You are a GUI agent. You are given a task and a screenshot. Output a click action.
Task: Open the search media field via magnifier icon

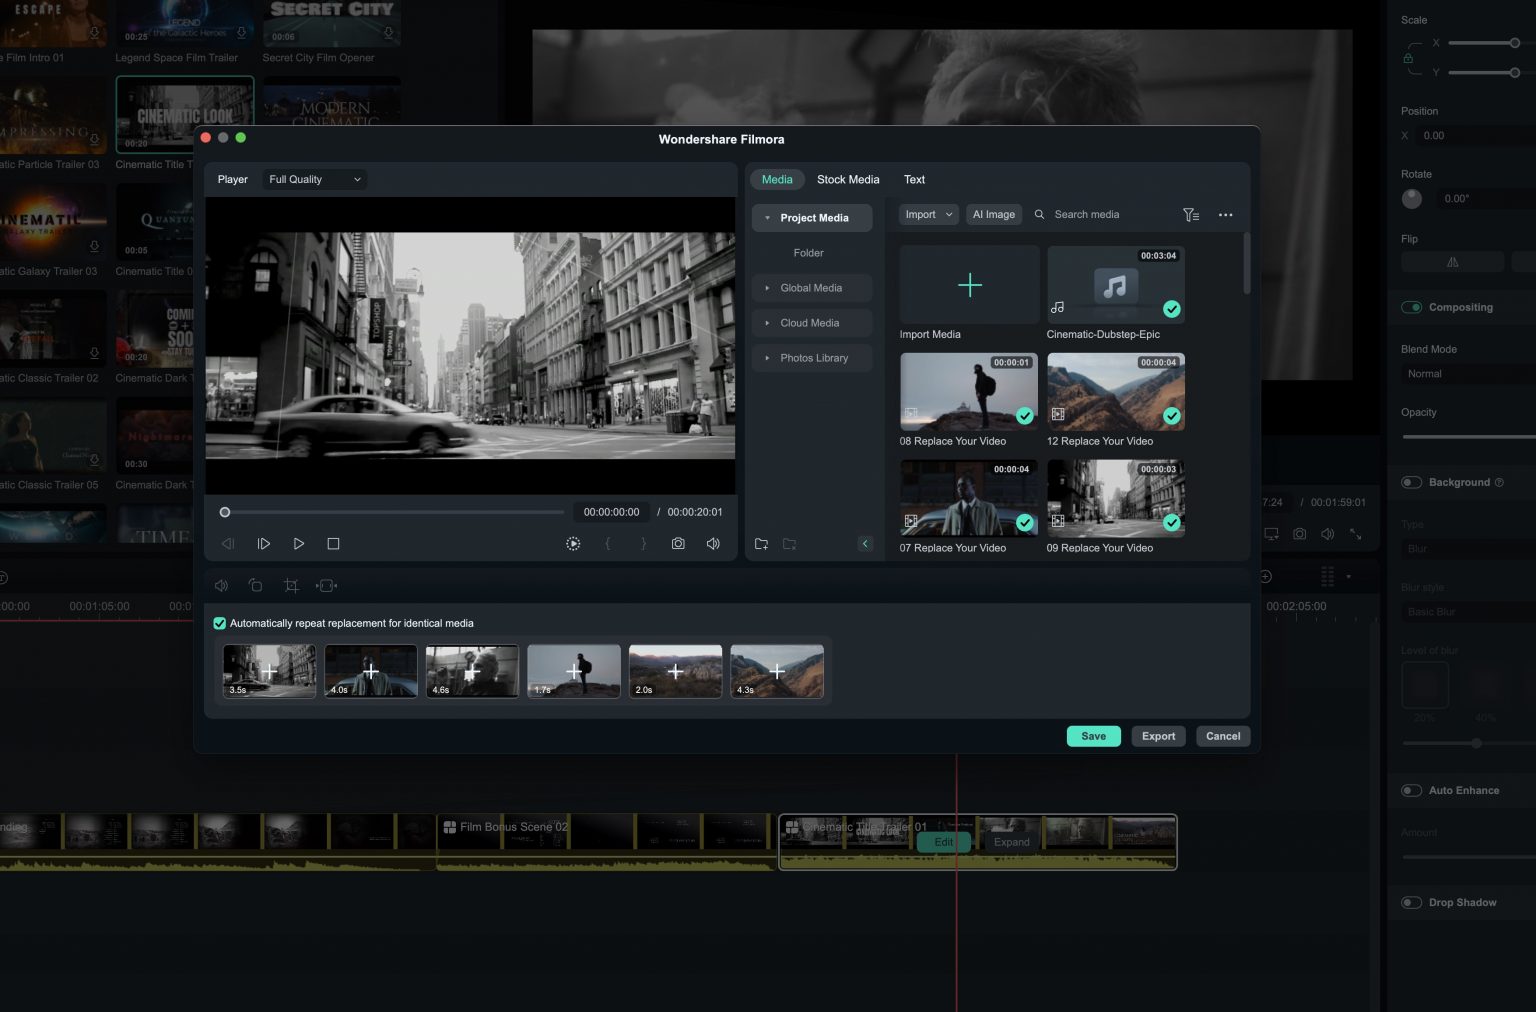(1039, 214)
